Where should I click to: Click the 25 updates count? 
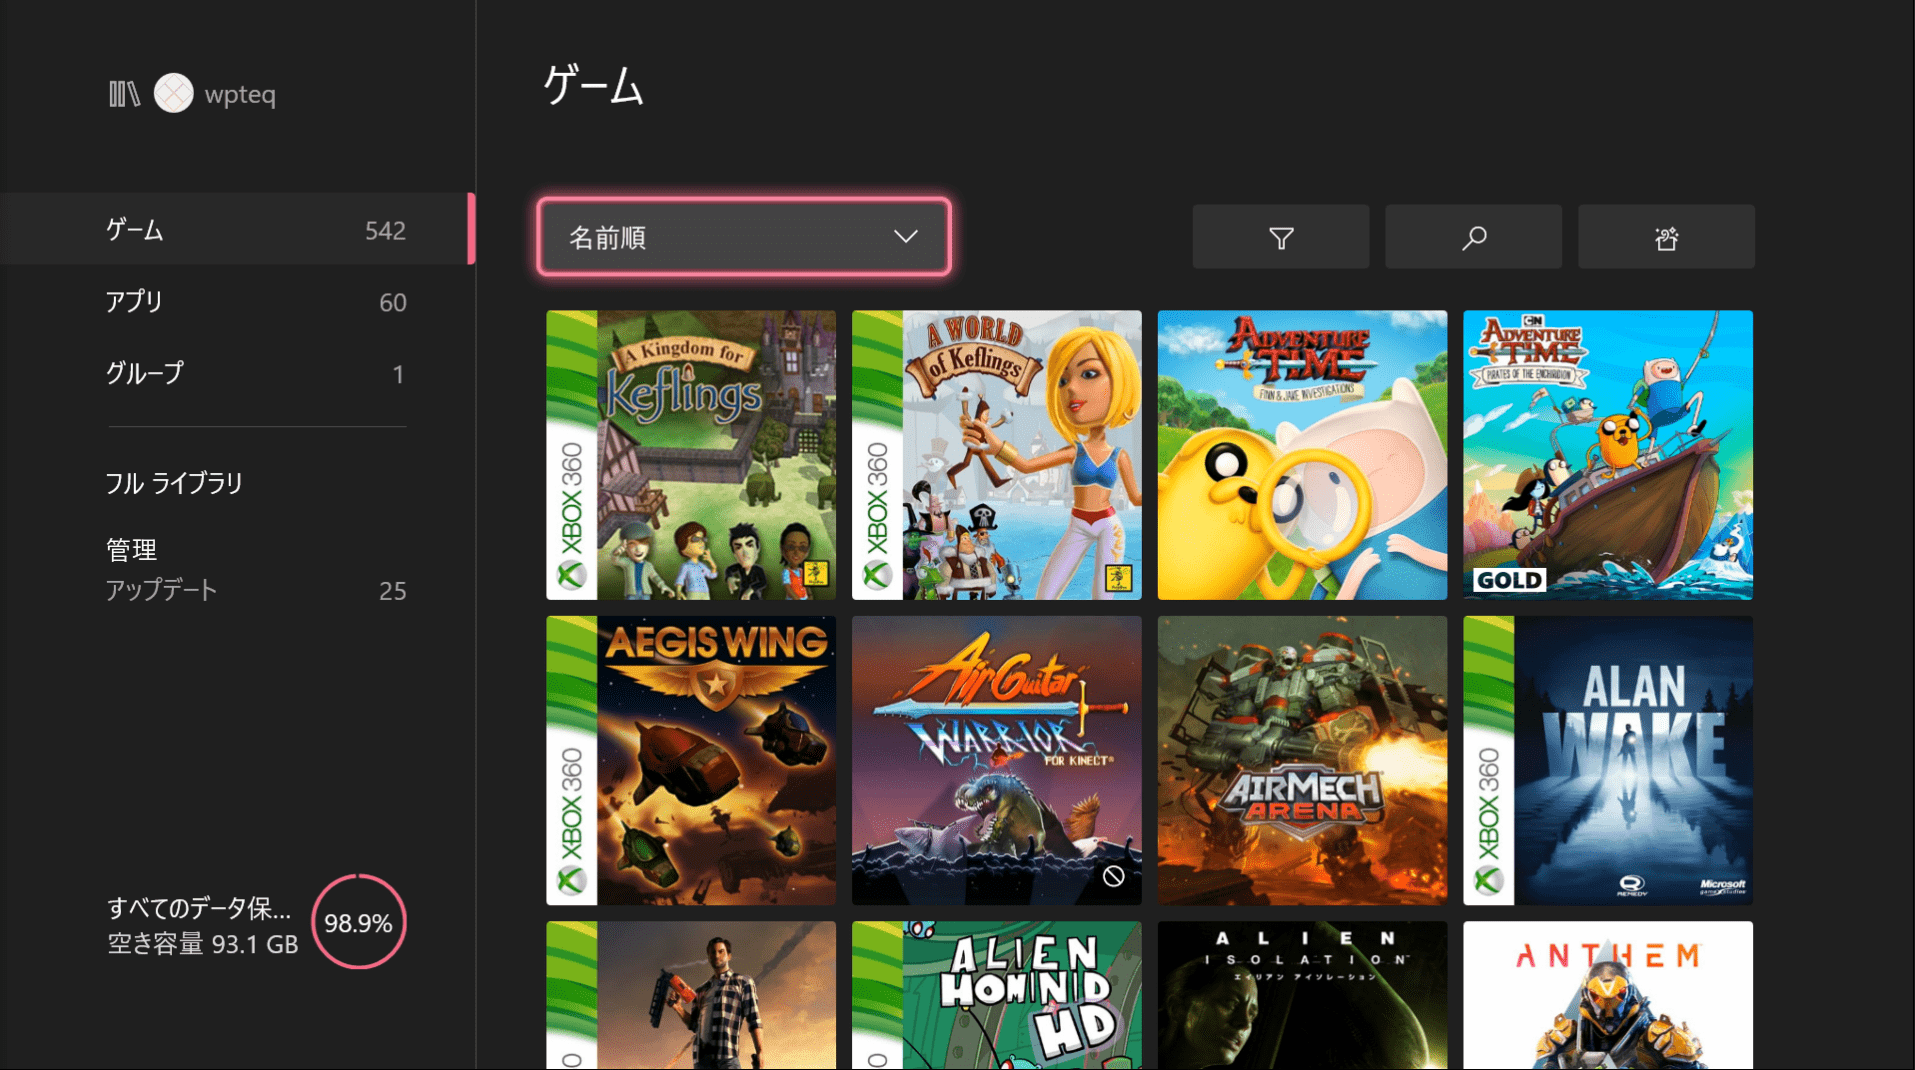pyautogui.click(x=392, y=591)
